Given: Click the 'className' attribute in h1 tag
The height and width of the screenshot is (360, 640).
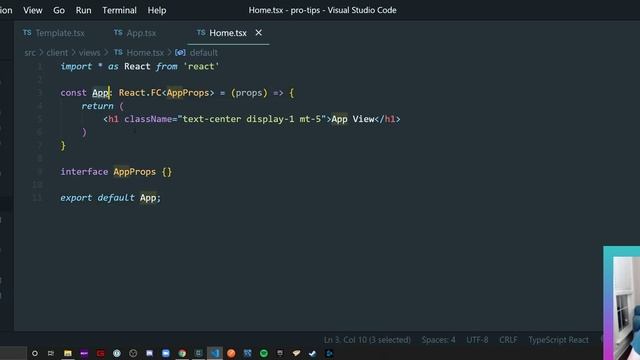Looking at the screenshot, I should pos(148,119).
